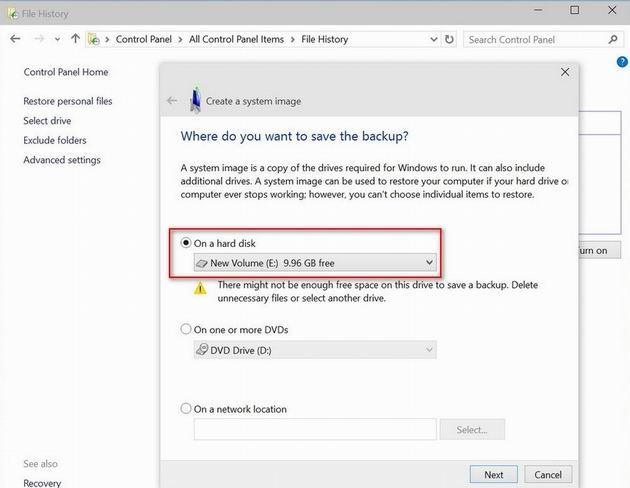630x488 pixels.
Task: Click the dialog's back arrow
Action: pos(172,100)
